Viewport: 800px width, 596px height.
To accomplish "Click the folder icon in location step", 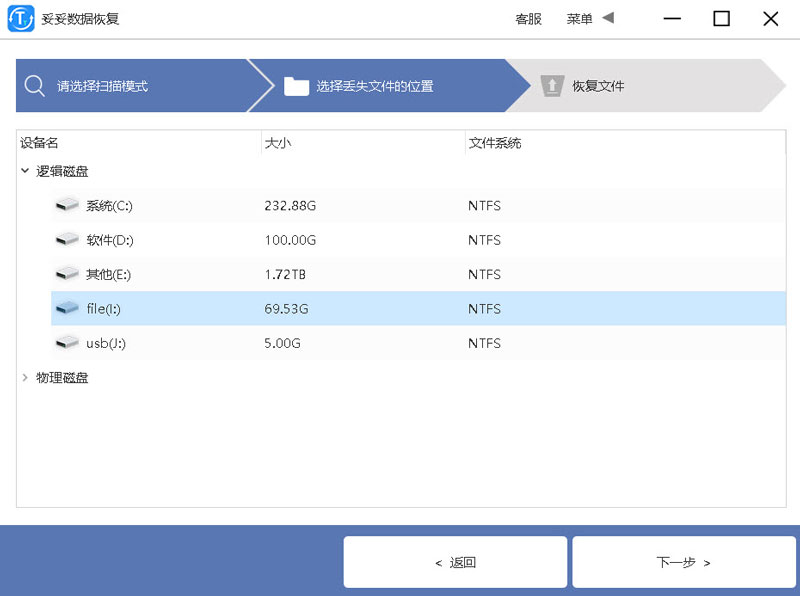I will pyautogui.click(x=296, y=86).
